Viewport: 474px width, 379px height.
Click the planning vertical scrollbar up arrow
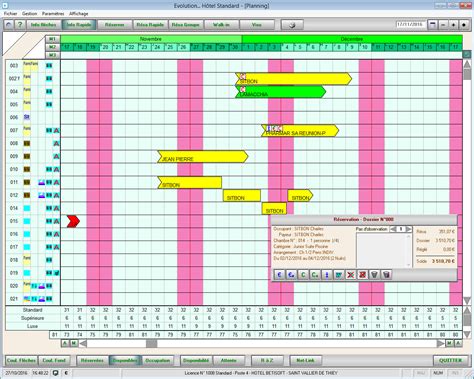click(467, 64)
